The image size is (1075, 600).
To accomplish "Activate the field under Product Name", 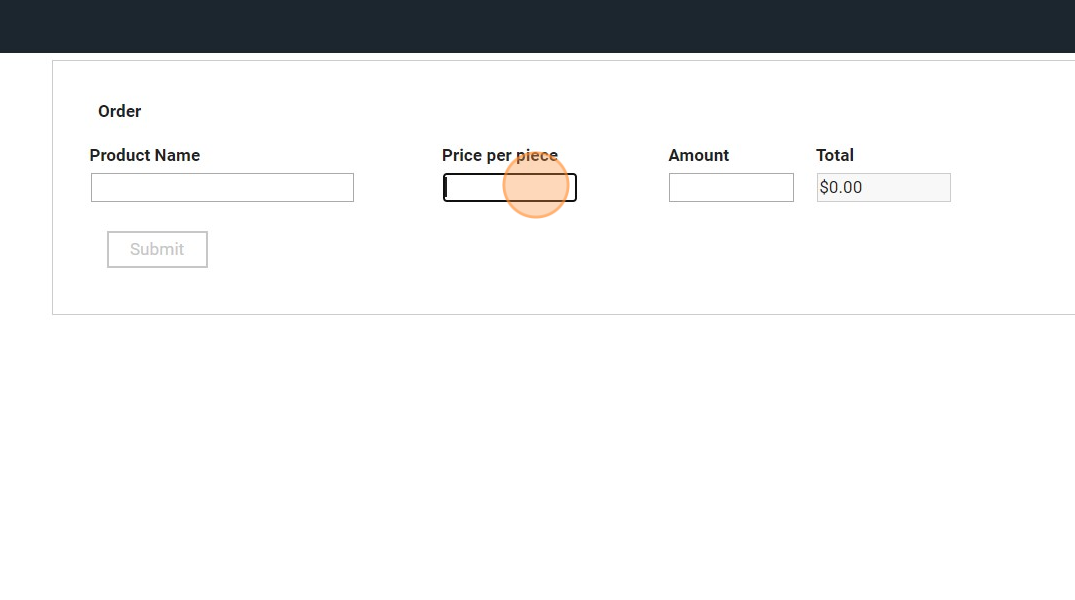I will [222, 188].
